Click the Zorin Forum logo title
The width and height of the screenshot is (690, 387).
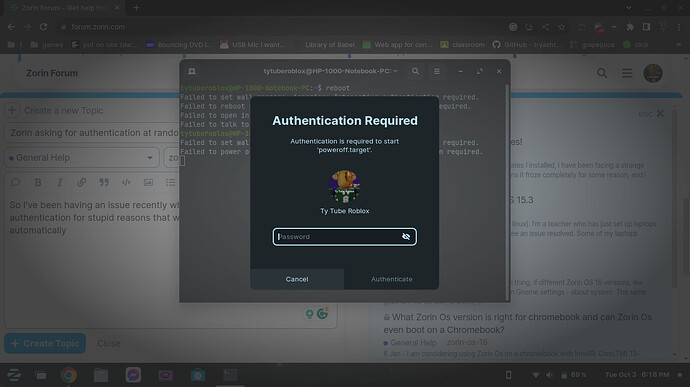52,73
